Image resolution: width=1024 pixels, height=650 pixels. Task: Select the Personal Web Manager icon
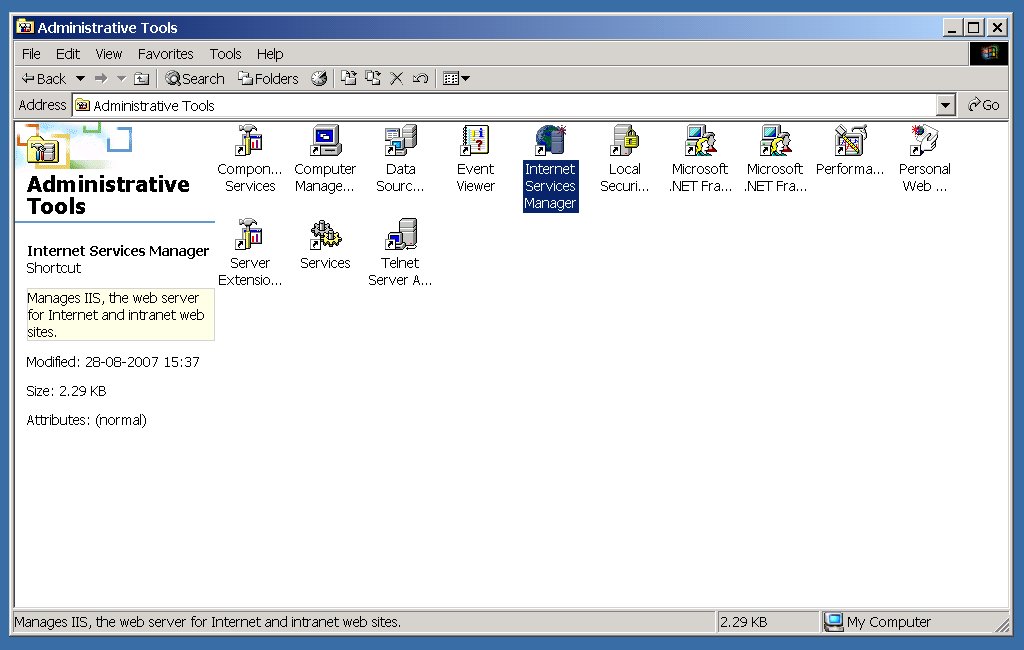pyautogui.click(x=924, y=159)
